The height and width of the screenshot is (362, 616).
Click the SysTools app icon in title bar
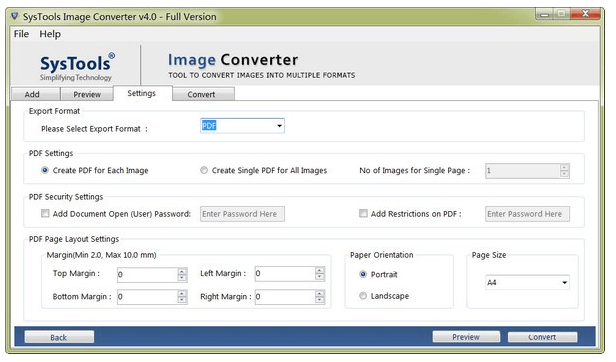coord(15,16)
